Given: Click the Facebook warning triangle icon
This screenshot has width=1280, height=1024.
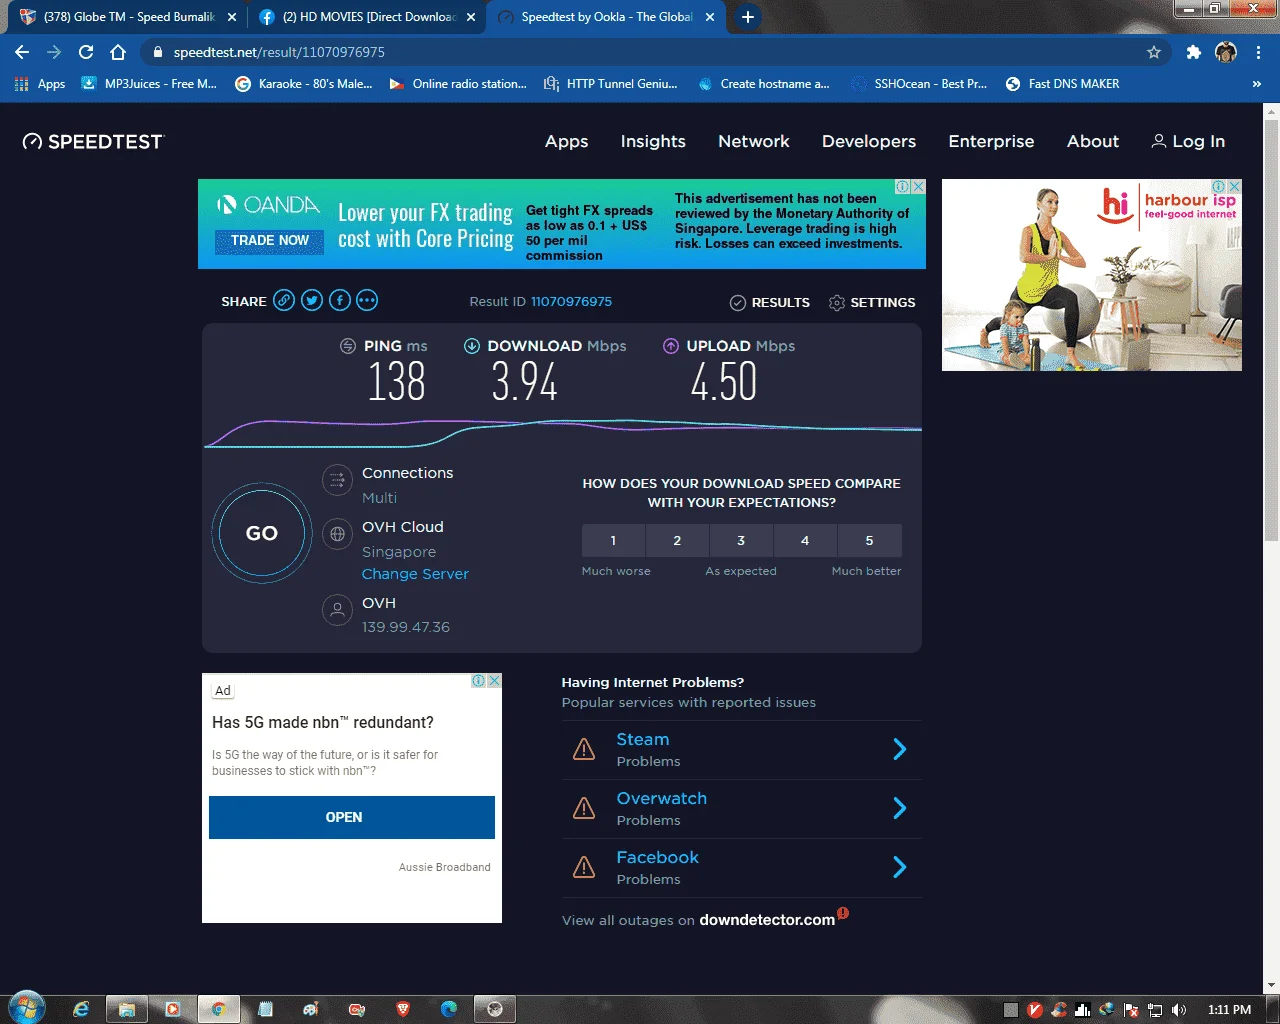Looking at the screenshot, I should pos(584,867).
